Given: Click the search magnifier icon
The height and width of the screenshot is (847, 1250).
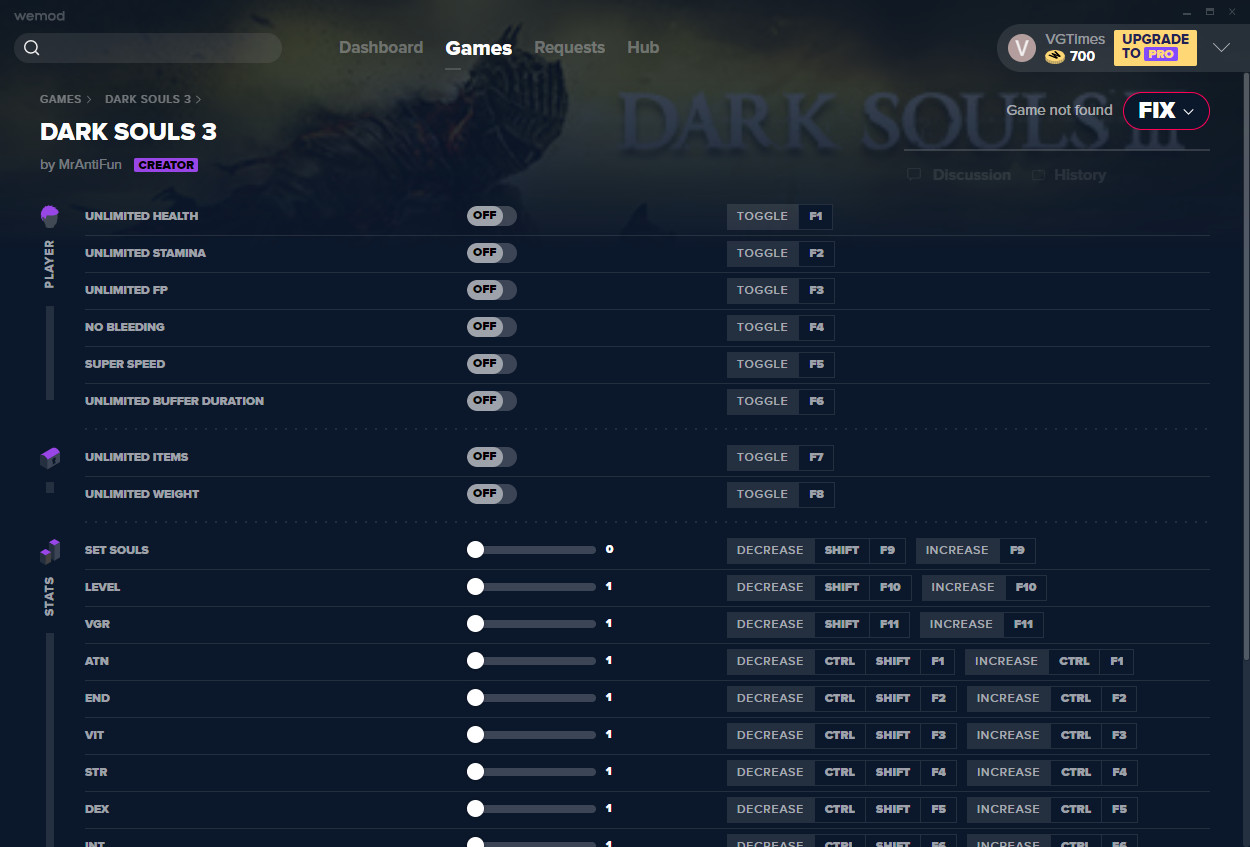Looking at the screenshot, I should coord(31,47).
